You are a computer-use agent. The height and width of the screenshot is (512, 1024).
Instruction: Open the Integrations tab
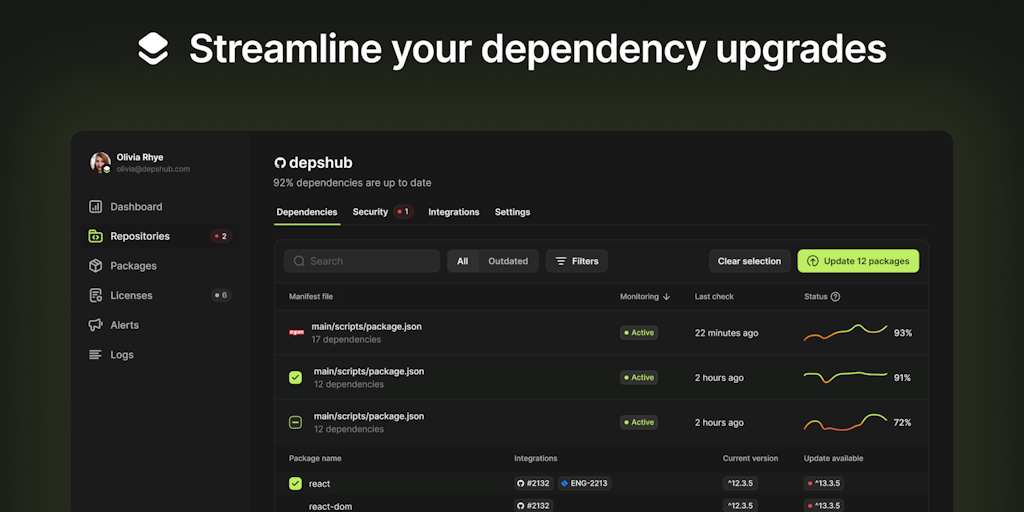pos(453,212)
